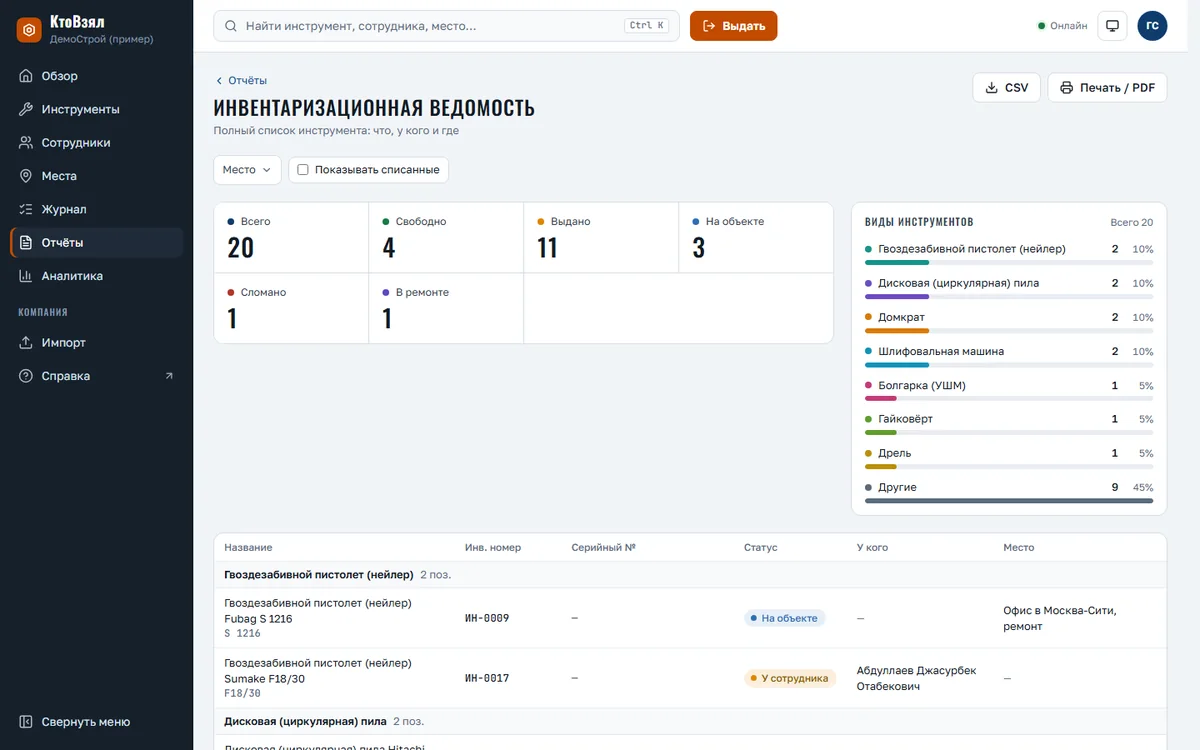The width and height of the screenshot is (1200, 750).
Task: Click the monitor display icon button
Action: pyautogui.click(x=1112, y=26)
